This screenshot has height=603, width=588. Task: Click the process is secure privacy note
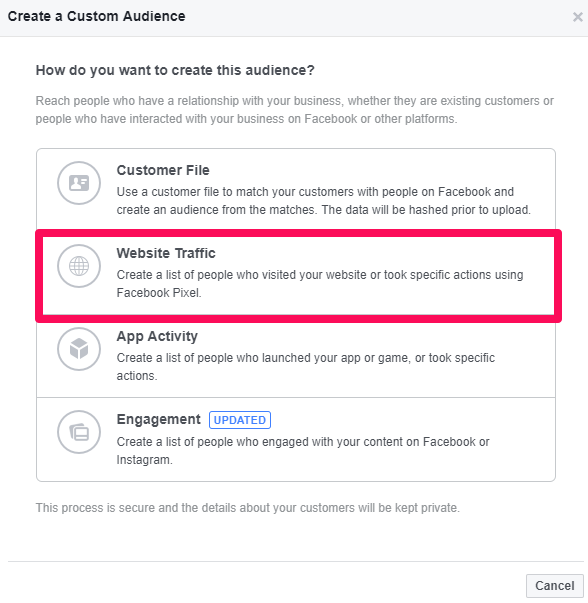pyautogui.click(x=248, y=508)
